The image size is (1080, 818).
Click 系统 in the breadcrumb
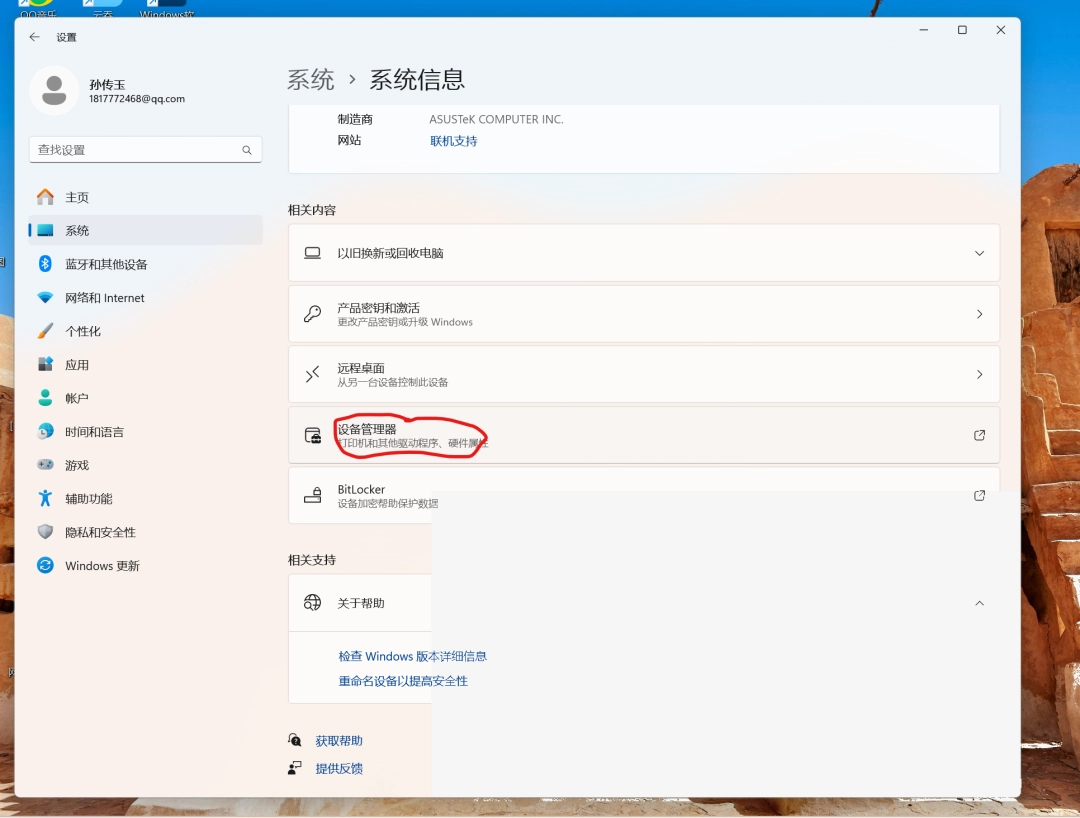tap(311, 79)
